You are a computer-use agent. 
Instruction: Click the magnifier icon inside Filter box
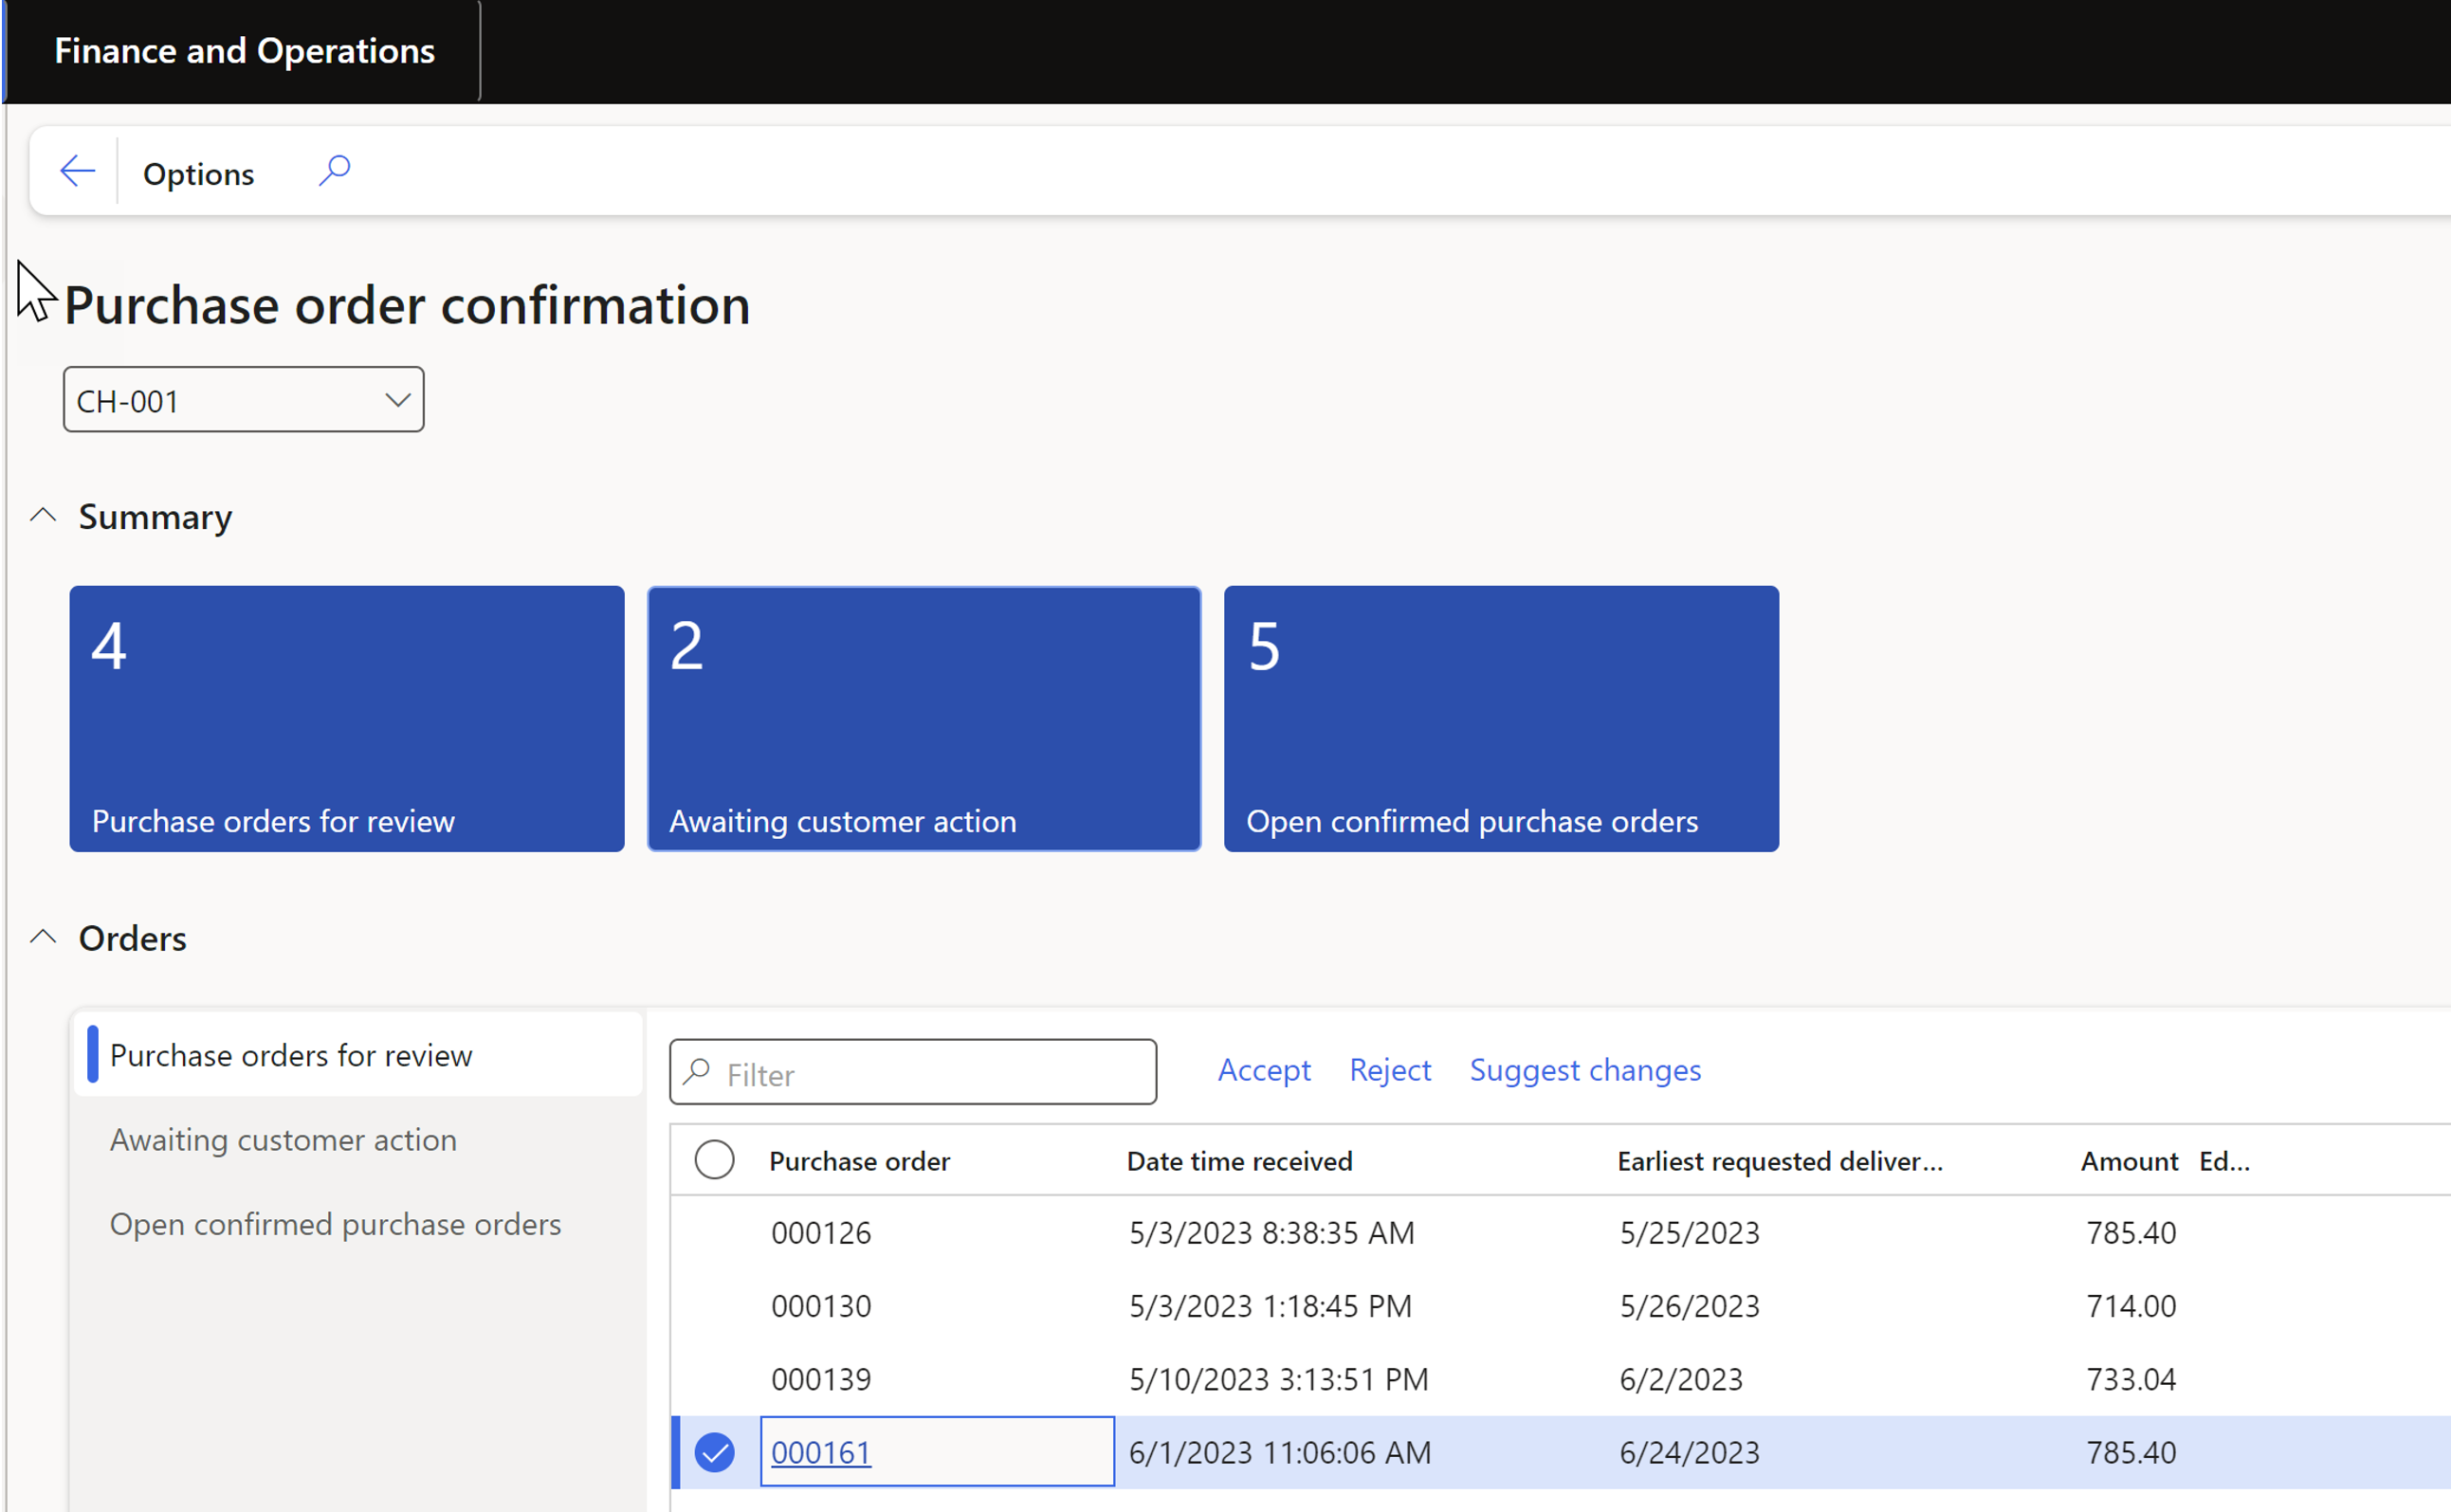click(696, 1072)
